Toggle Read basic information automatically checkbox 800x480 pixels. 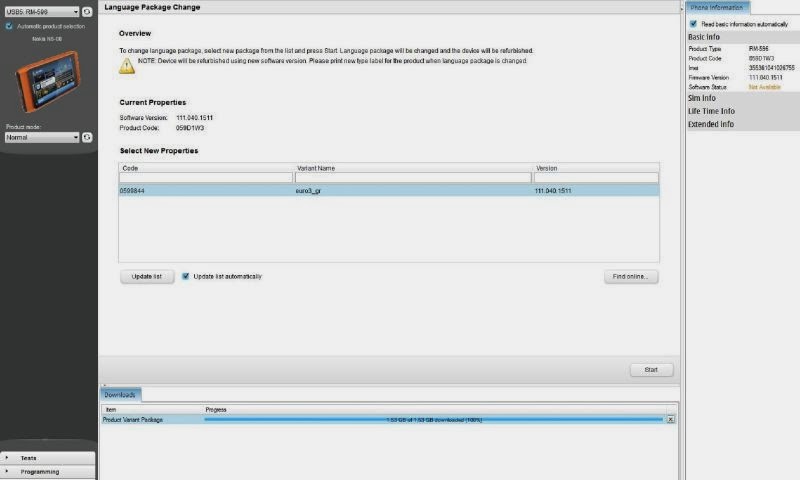[693, 24]
